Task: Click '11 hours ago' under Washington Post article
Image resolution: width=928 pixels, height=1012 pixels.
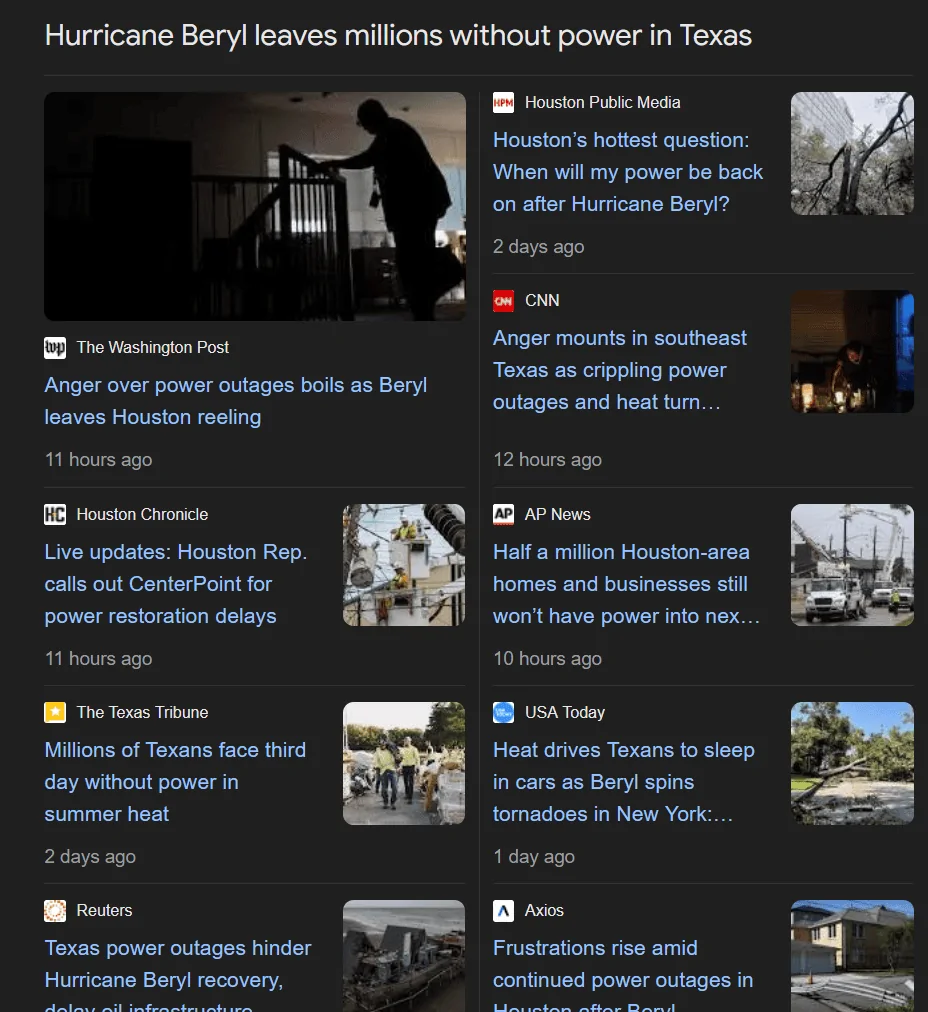Action: point(98,460)
